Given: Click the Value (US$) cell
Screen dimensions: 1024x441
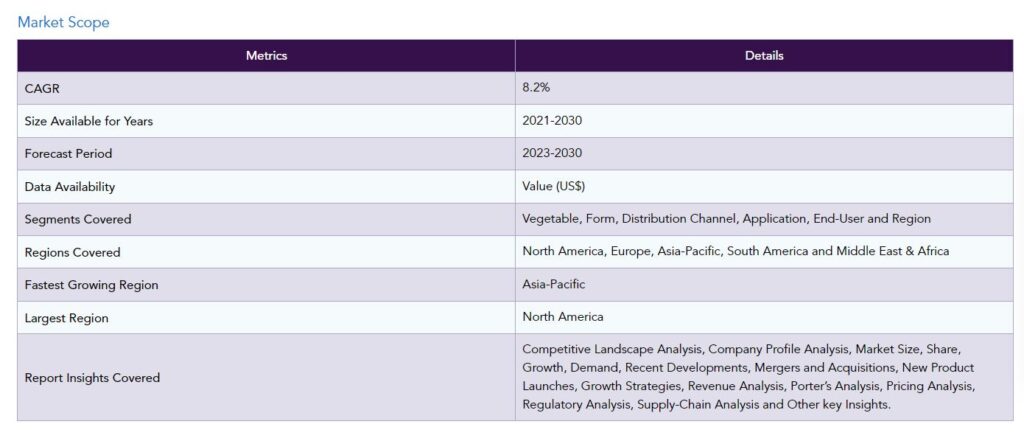Looking at the screenshot, I should (764, 186).
